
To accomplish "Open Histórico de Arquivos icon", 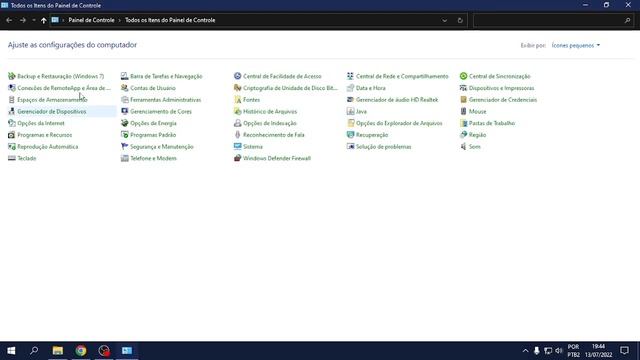I will (x=238, y=111).
